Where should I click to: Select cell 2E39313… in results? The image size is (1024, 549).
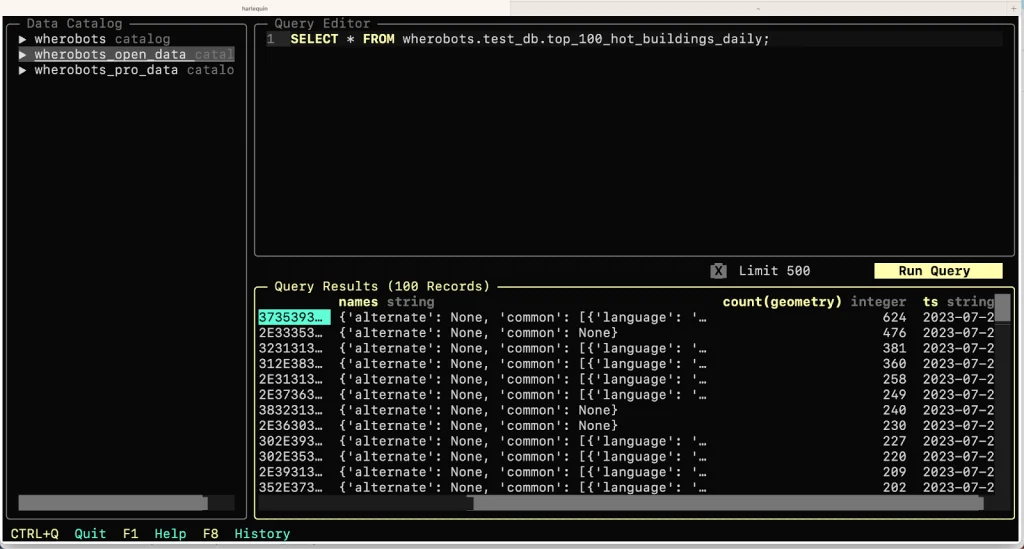[x=291, y=472]
